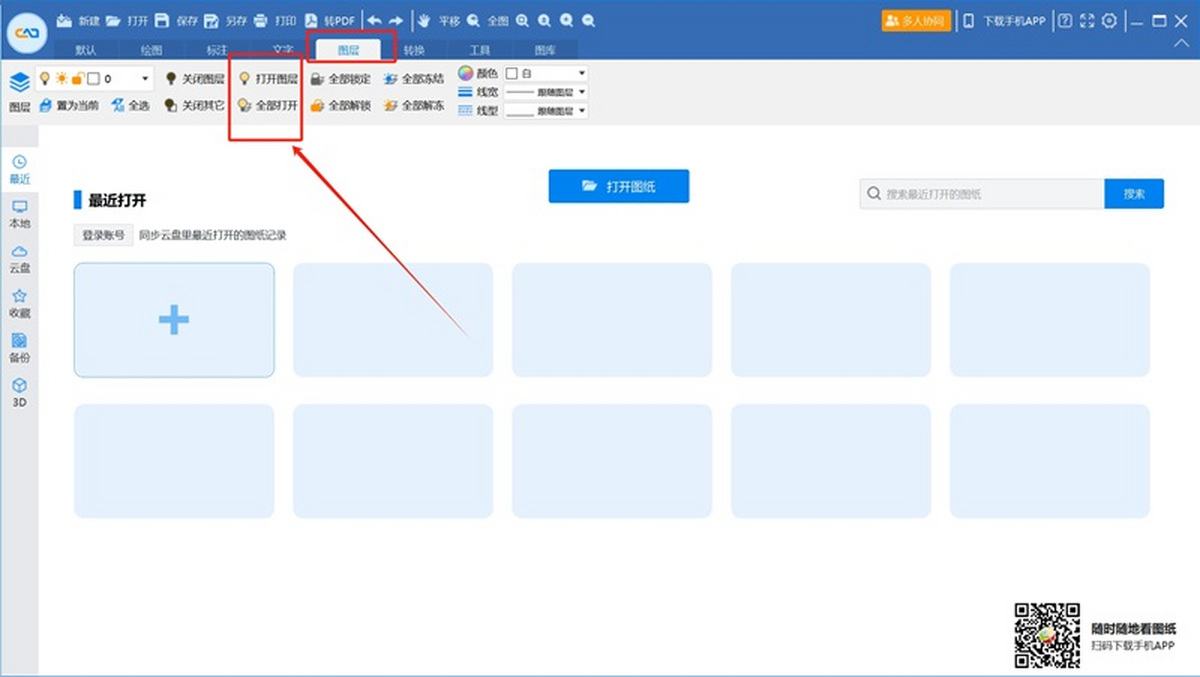This screenshot has height=677, width=1200.
Task: Click the 全部解冻 (unfreeze all) icon
Action: point(391,105)
